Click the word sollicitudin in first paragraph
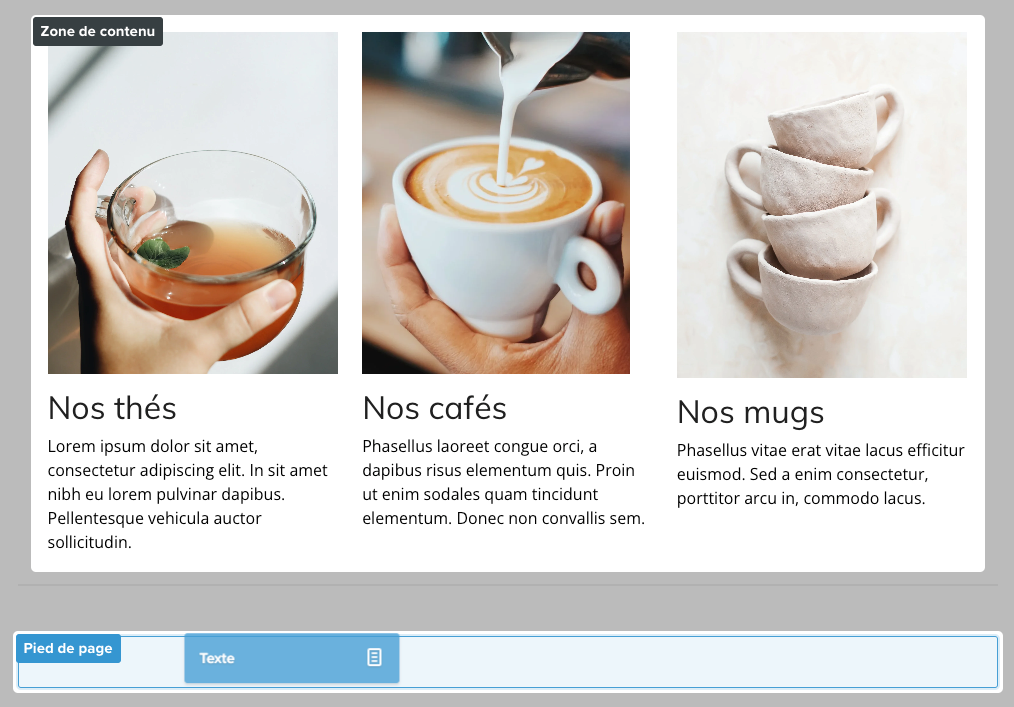 tap(89, 542)
